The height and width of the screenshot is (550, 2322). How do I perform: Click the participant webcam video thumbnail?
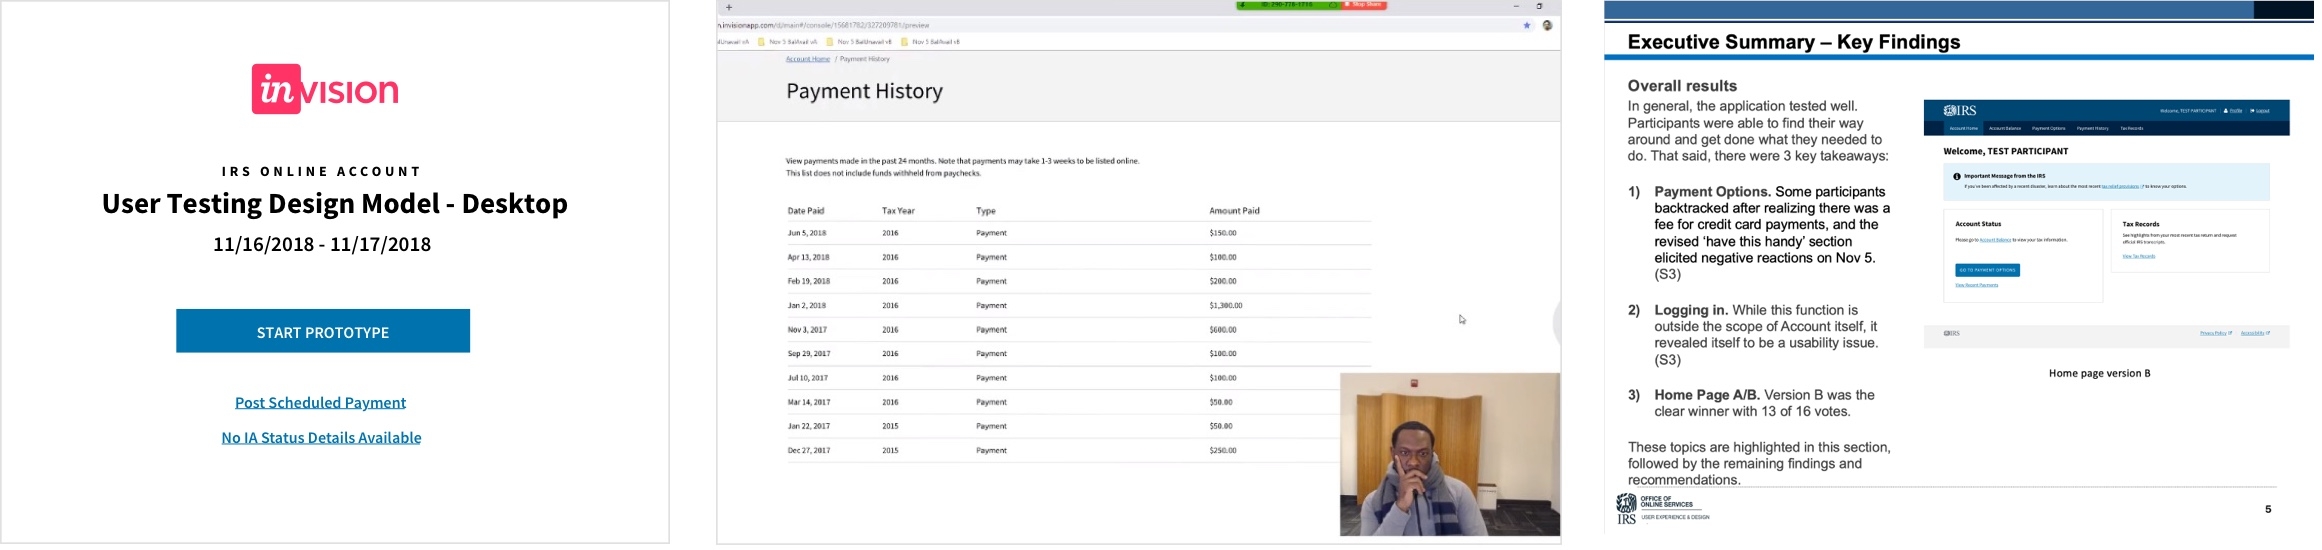point(1450,454)
